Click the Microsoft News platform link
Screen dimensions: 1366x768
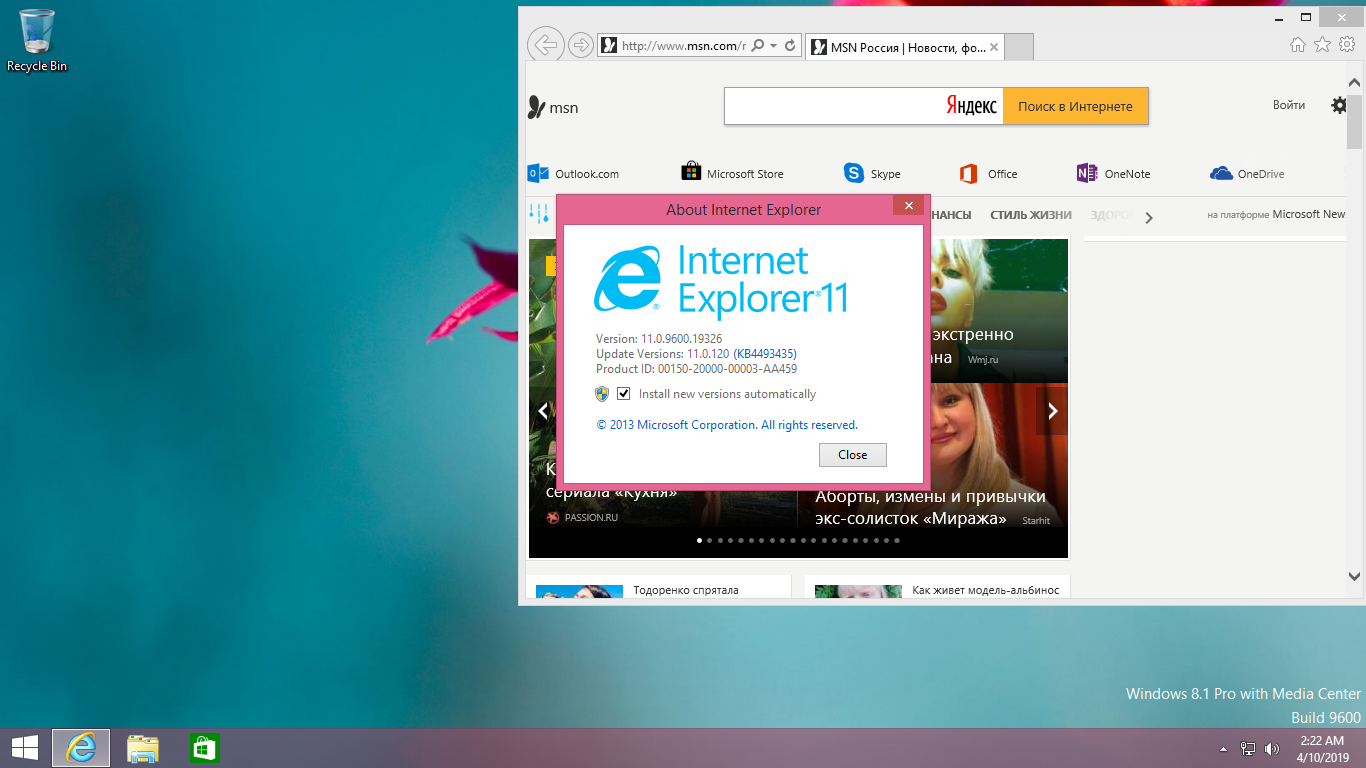pyautogui.click(x=1276, y=214)
